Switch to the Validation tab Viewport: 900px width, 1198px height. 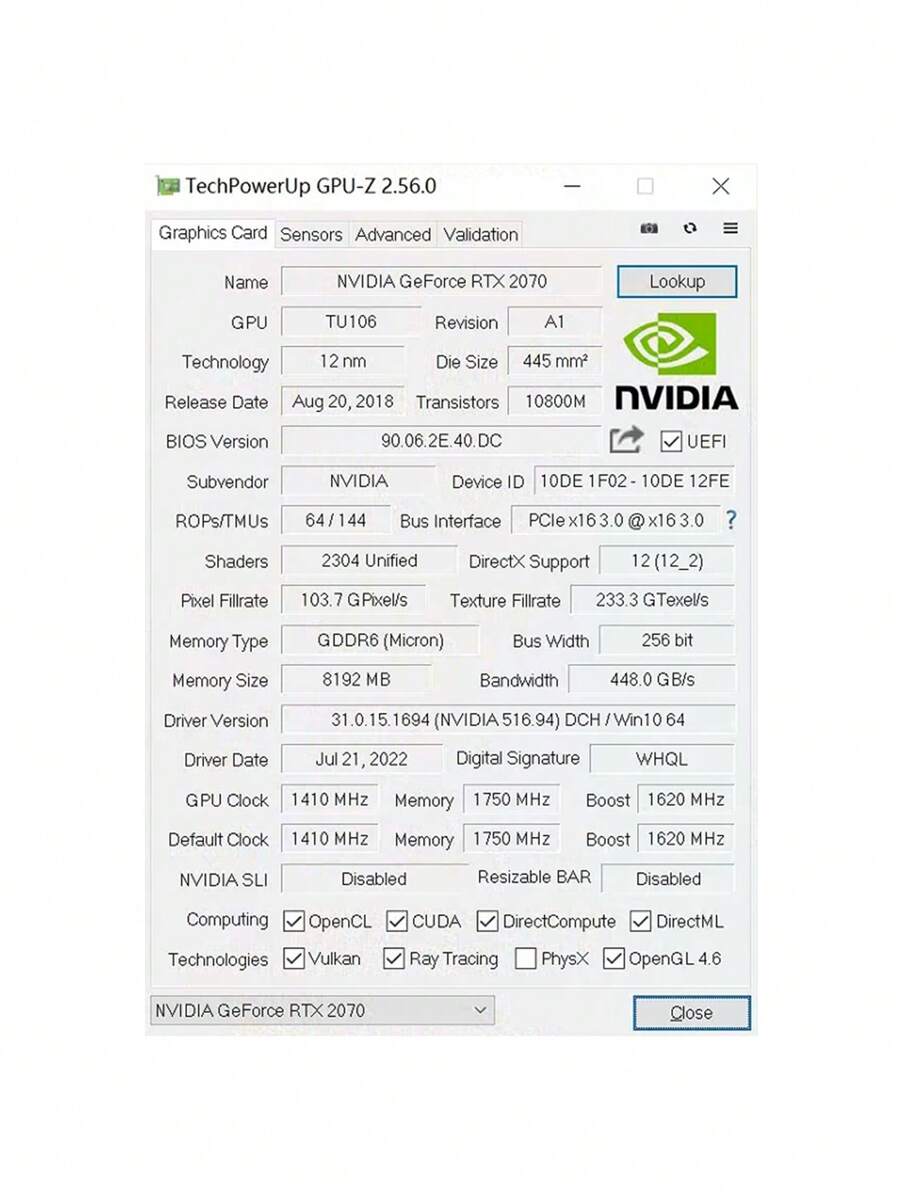[480, 234]
